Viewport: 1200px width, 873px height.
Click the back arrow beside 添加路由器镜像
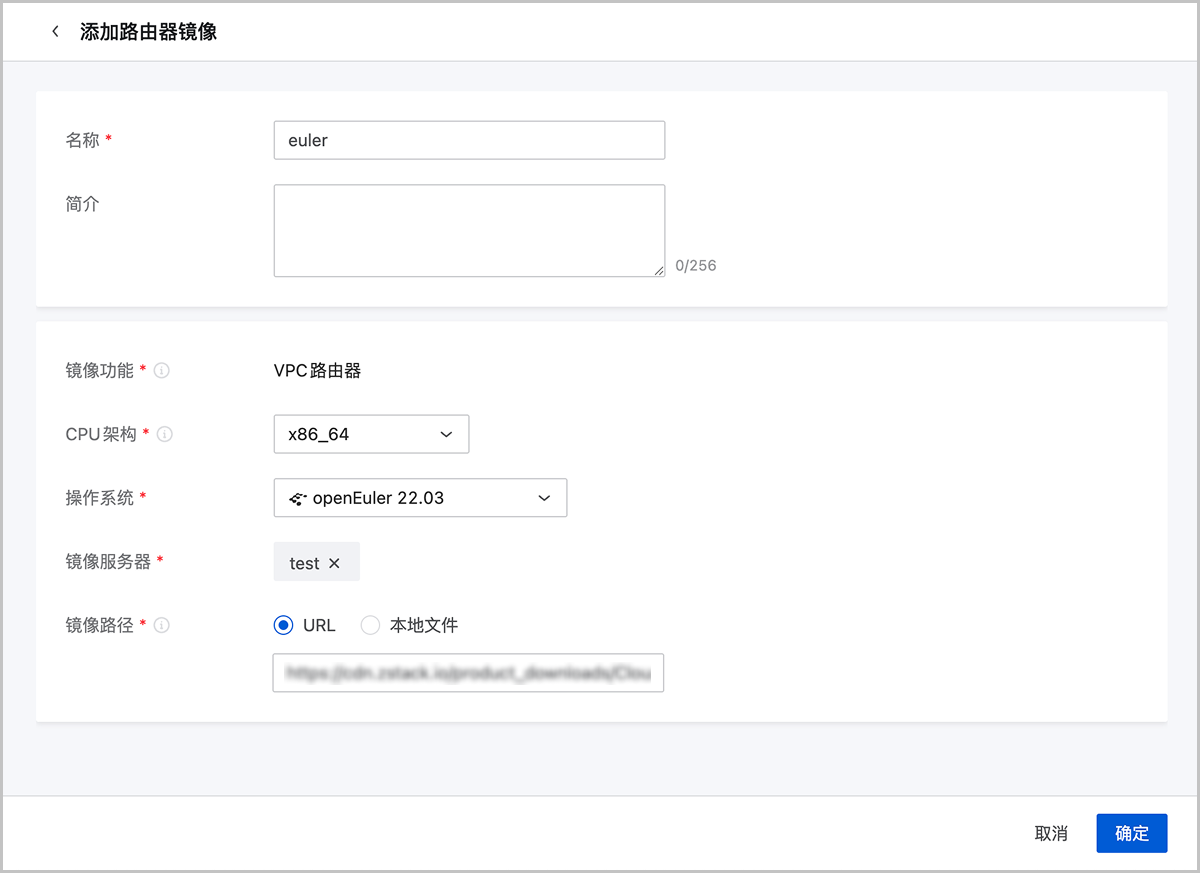(55, 32)
